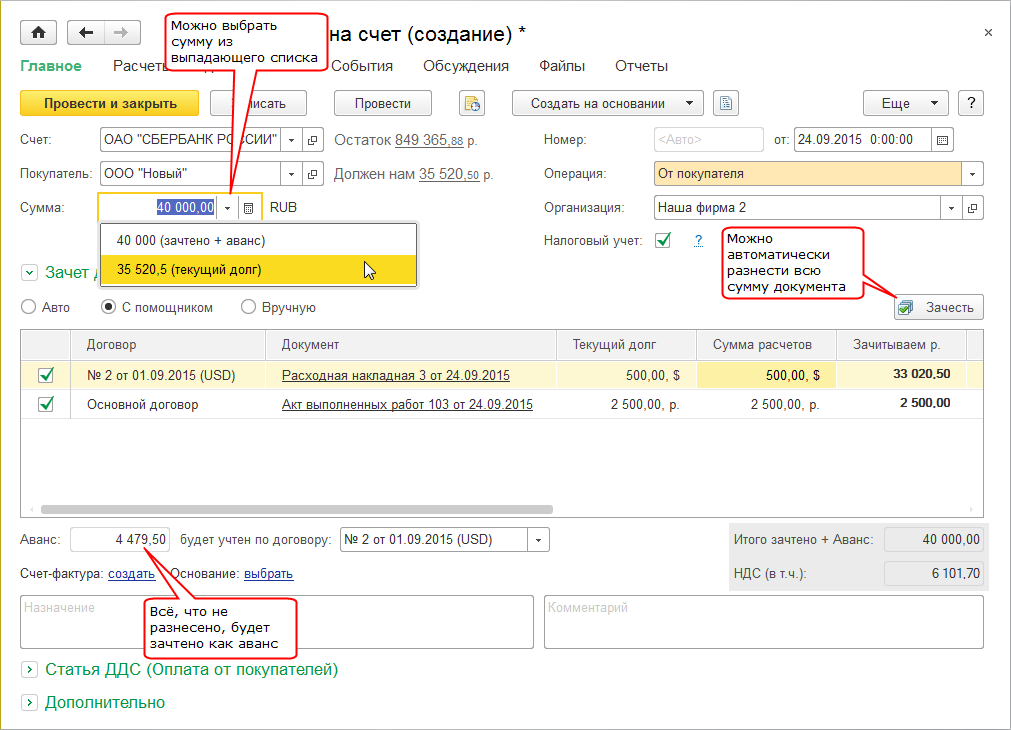1011x730 pixels.
Task: Click the back arrow navigation button
Action: (x=86, y=32)
